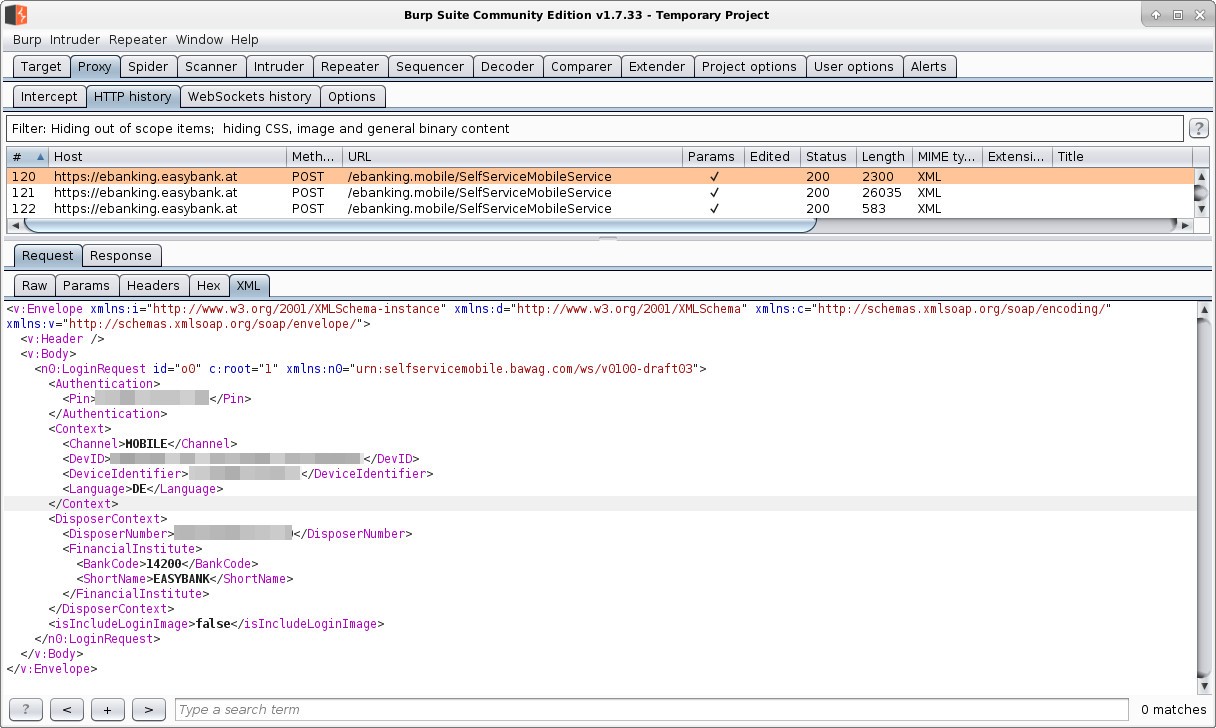
Task: Click the Burp Suite logo icon
Action: [x=16, y=15]
